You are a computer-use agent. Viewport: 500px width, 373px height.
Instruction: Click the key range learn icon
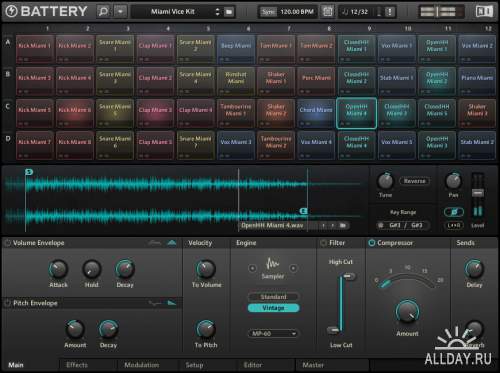[381, 225]
